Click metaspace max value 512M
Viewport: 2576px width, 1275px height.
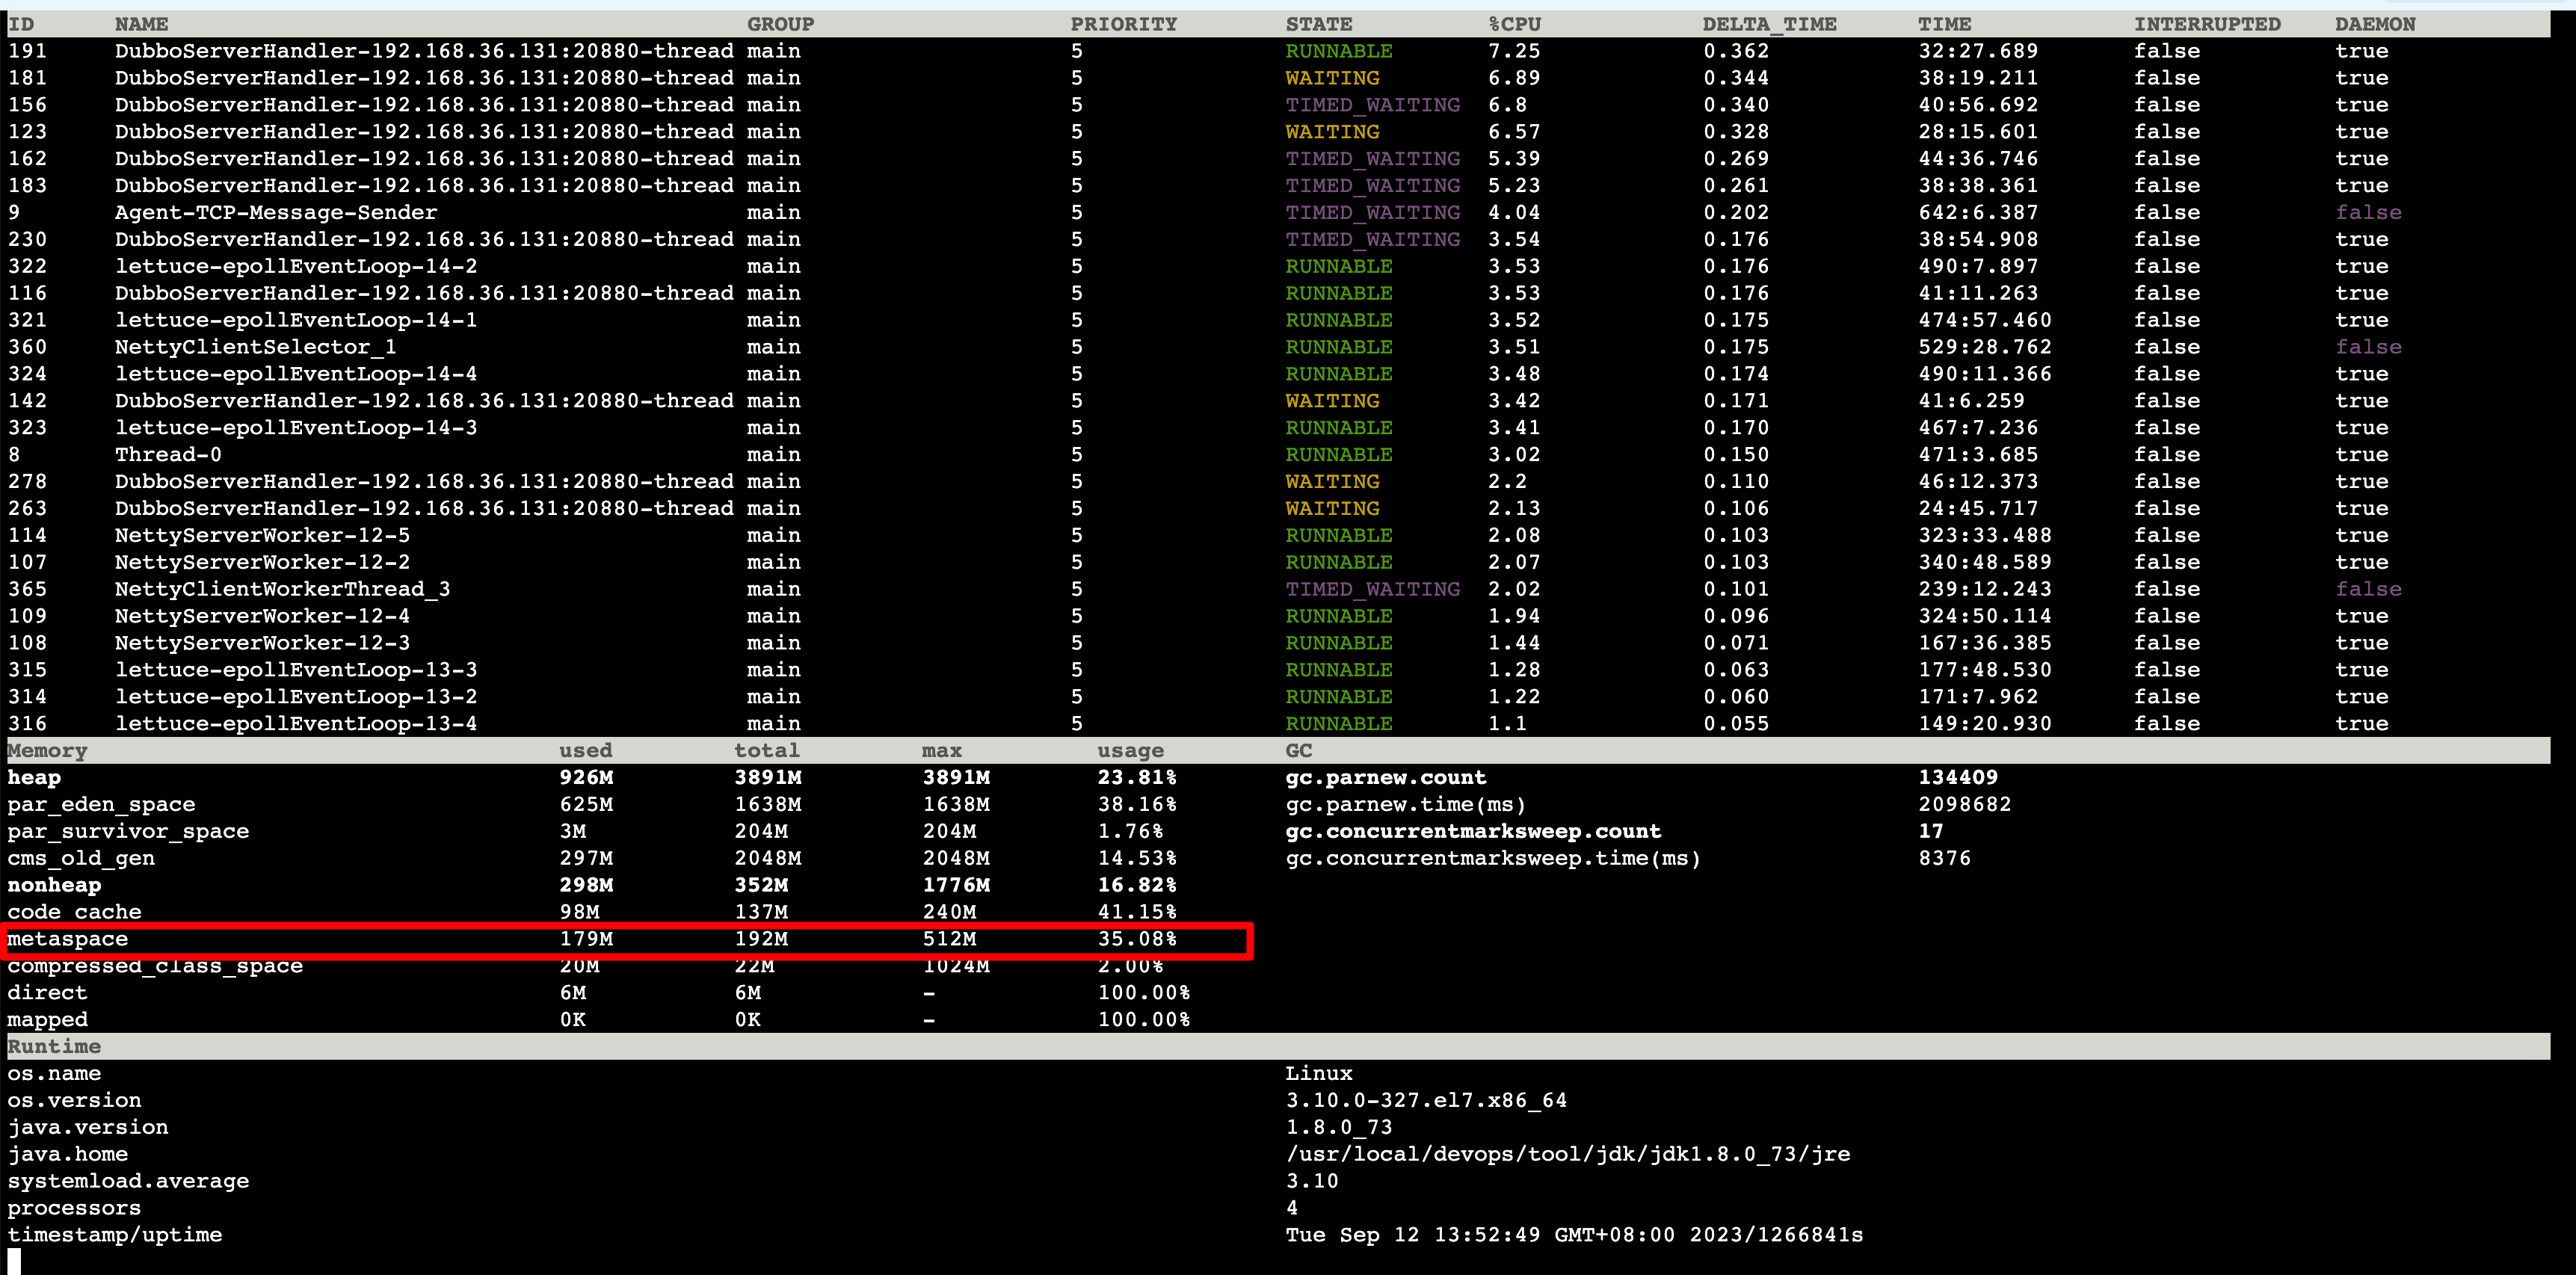949,939
